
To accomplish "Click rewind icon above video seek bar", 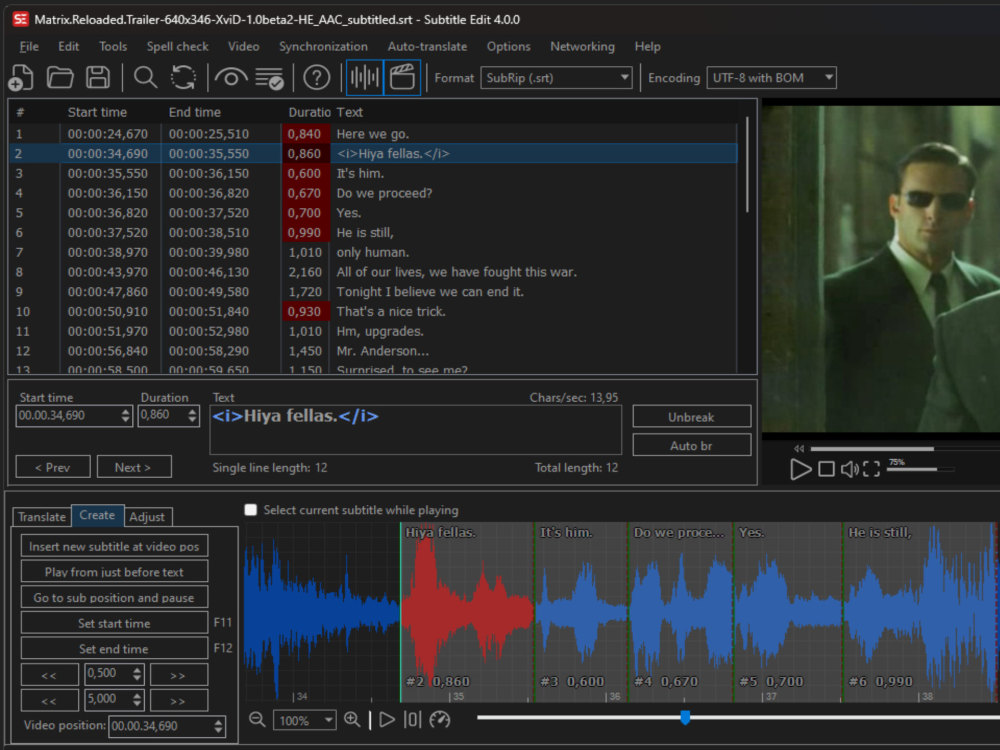I will [799, 448].
